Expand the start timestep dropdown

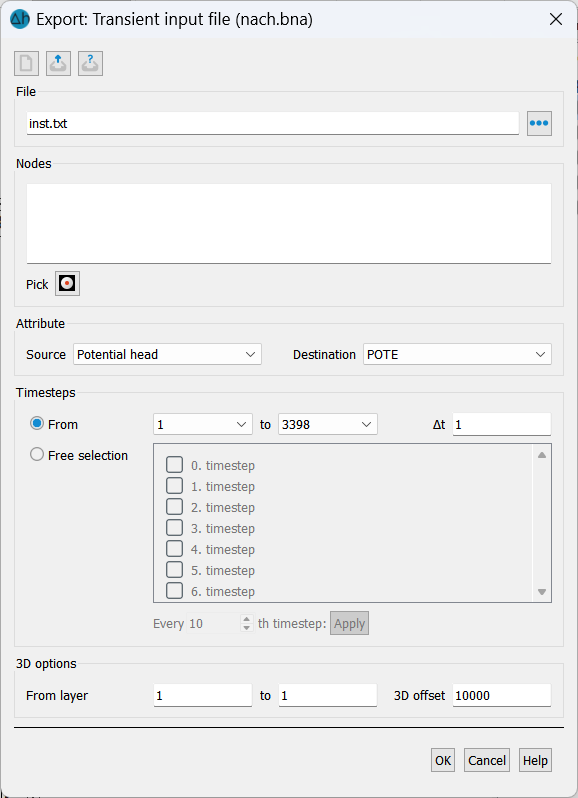pos(203,424)
